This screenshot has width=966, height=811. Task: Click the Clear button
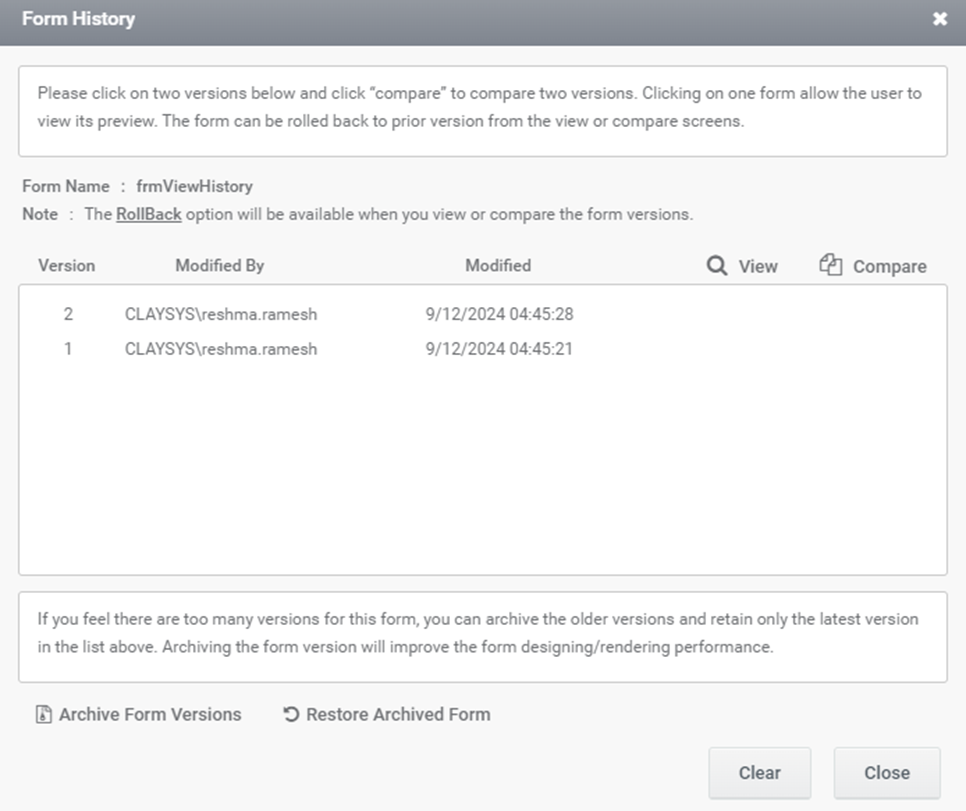point(760,773)
